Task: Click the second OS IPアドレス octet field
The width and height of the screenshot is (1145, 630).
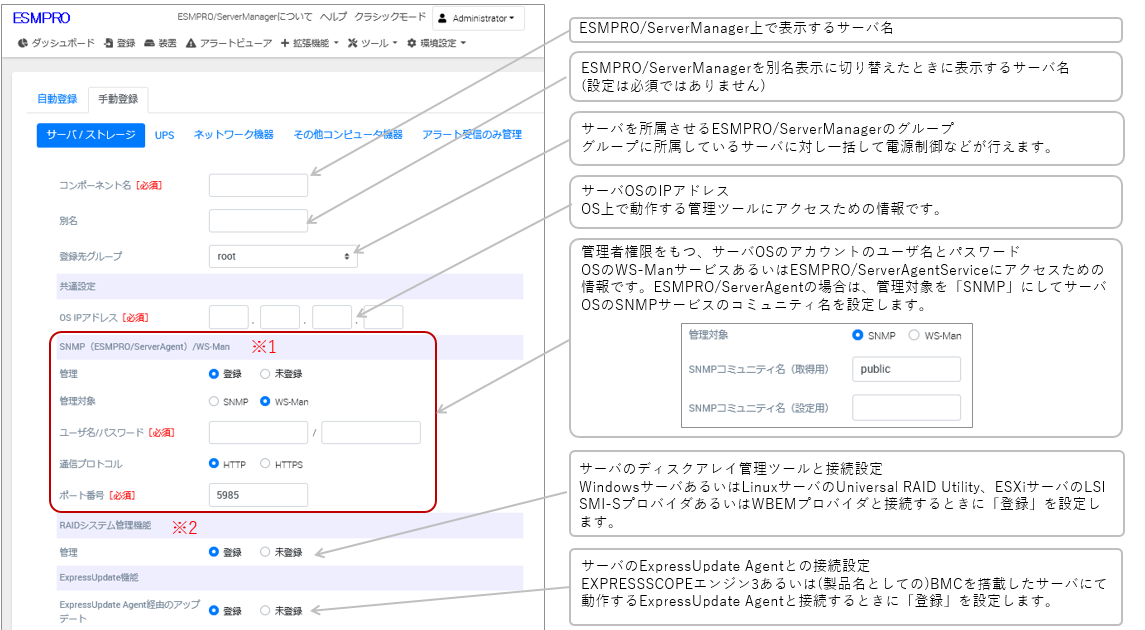Action: pyautogui.click(x=280, y=318)
